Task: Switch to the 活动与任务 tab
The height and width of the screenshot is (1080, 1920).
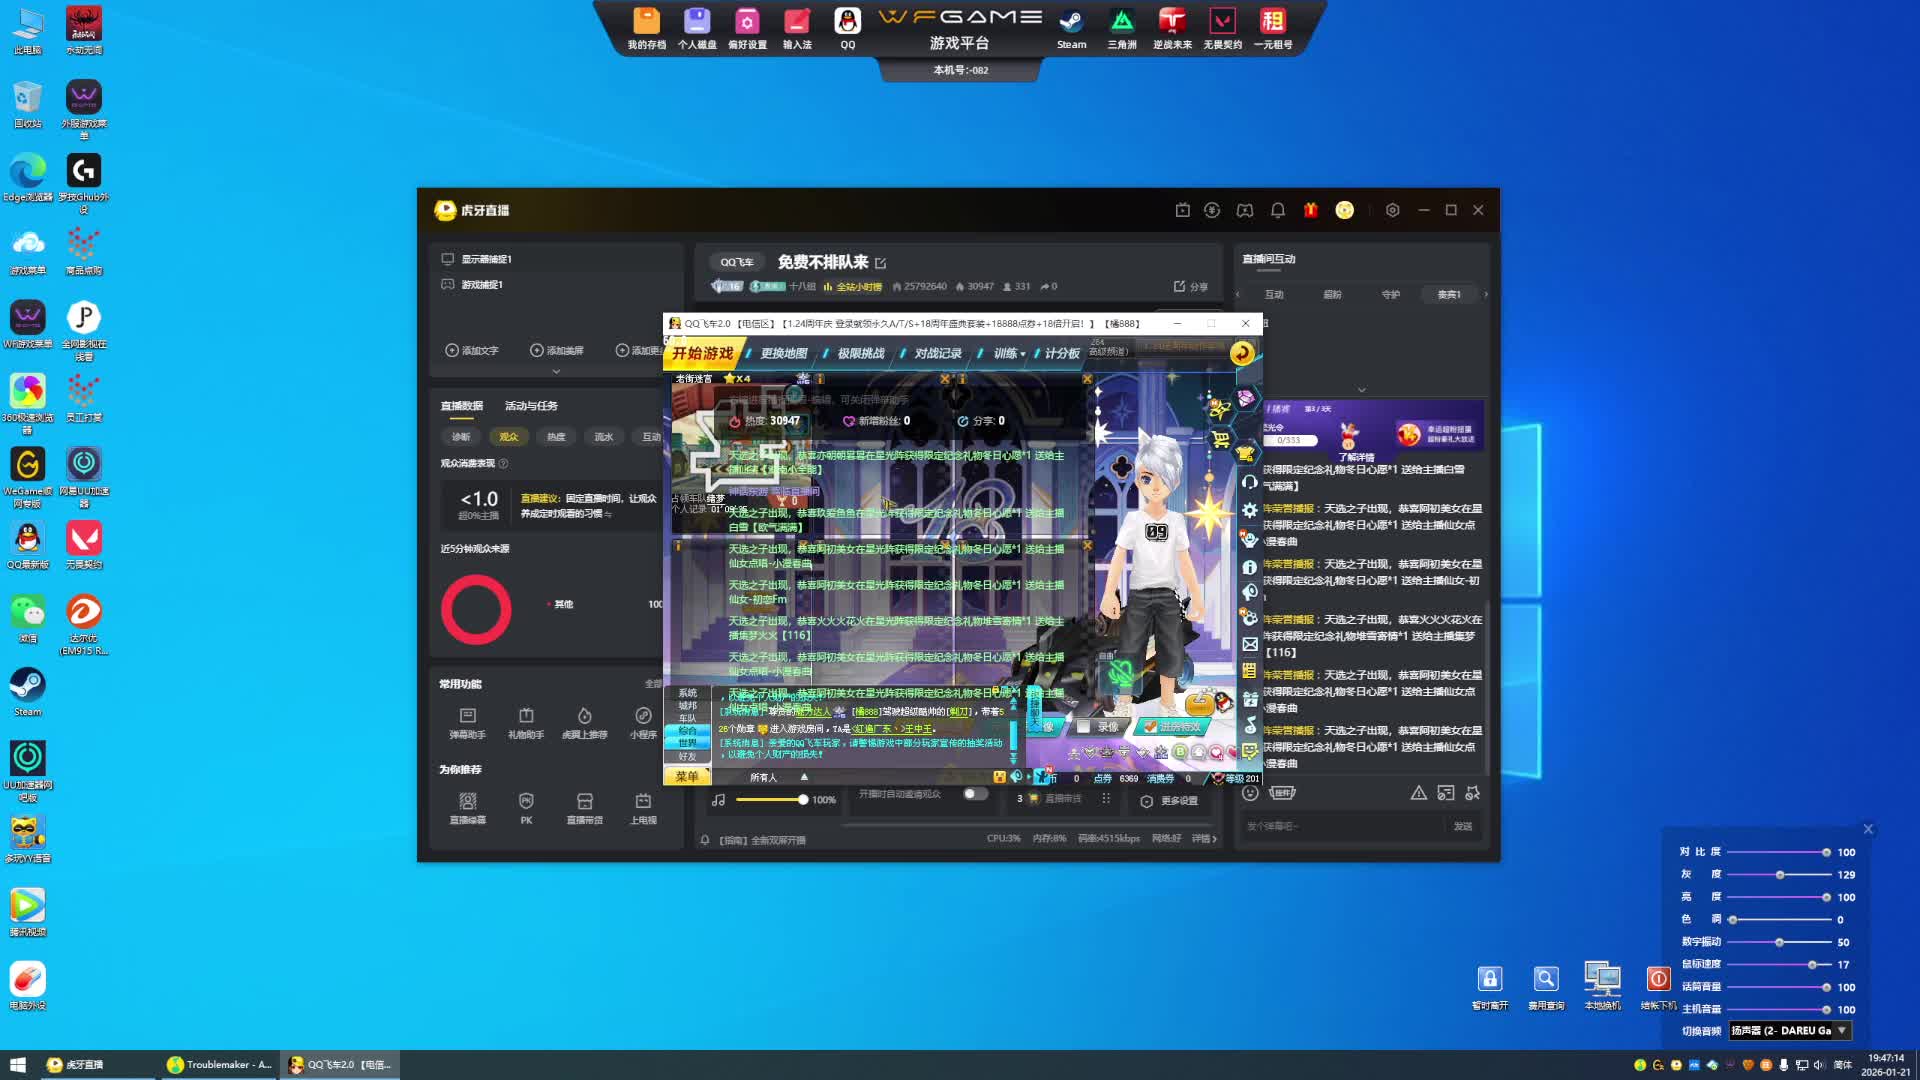Action: coord(531,406)
